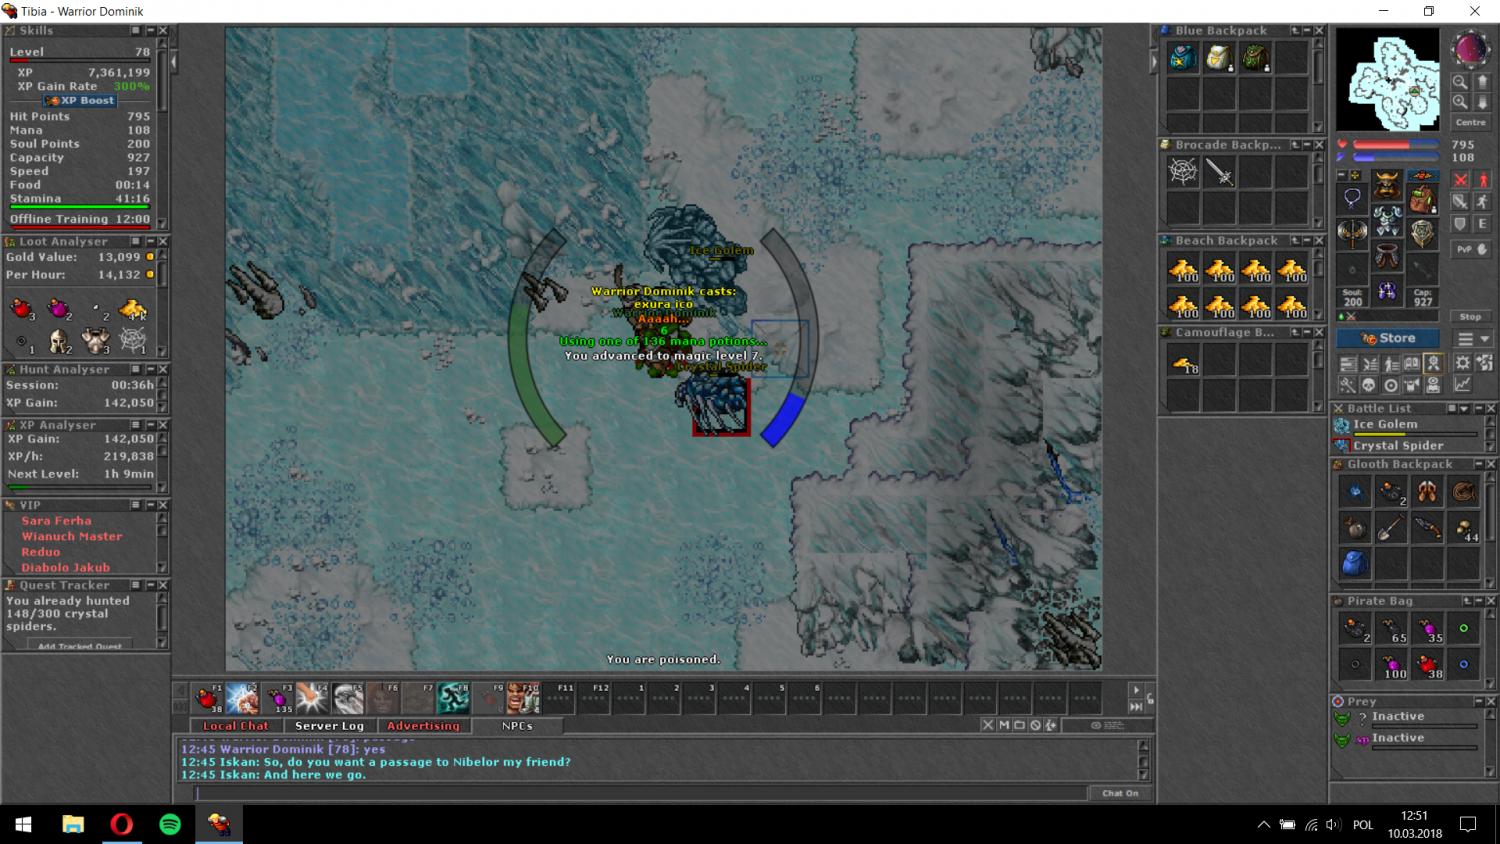The width and height of the screenshot is (1500, 844).
Task: Click the XP Boost button
Action: coord(80,101)
